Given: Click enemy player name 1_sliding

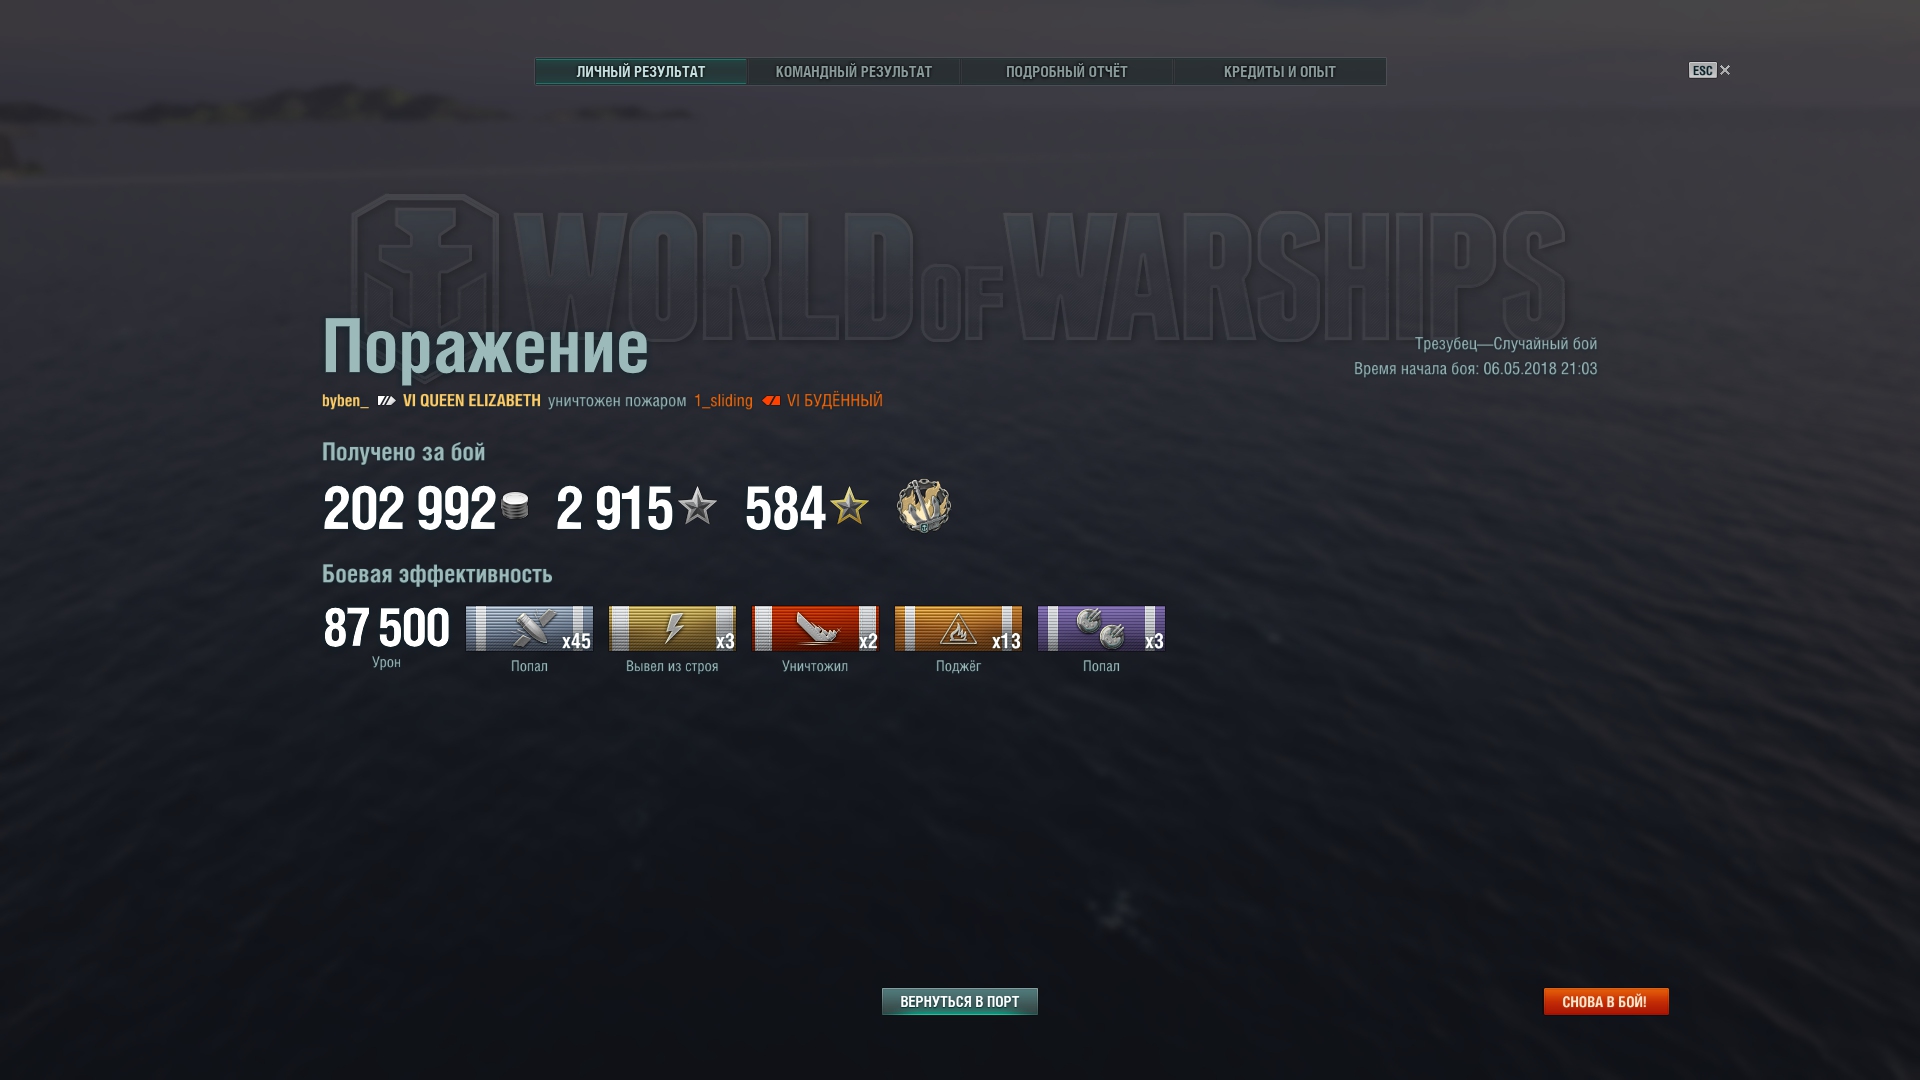Looking at the screenshot, I should pyautogui.click(x=723, y=401).
